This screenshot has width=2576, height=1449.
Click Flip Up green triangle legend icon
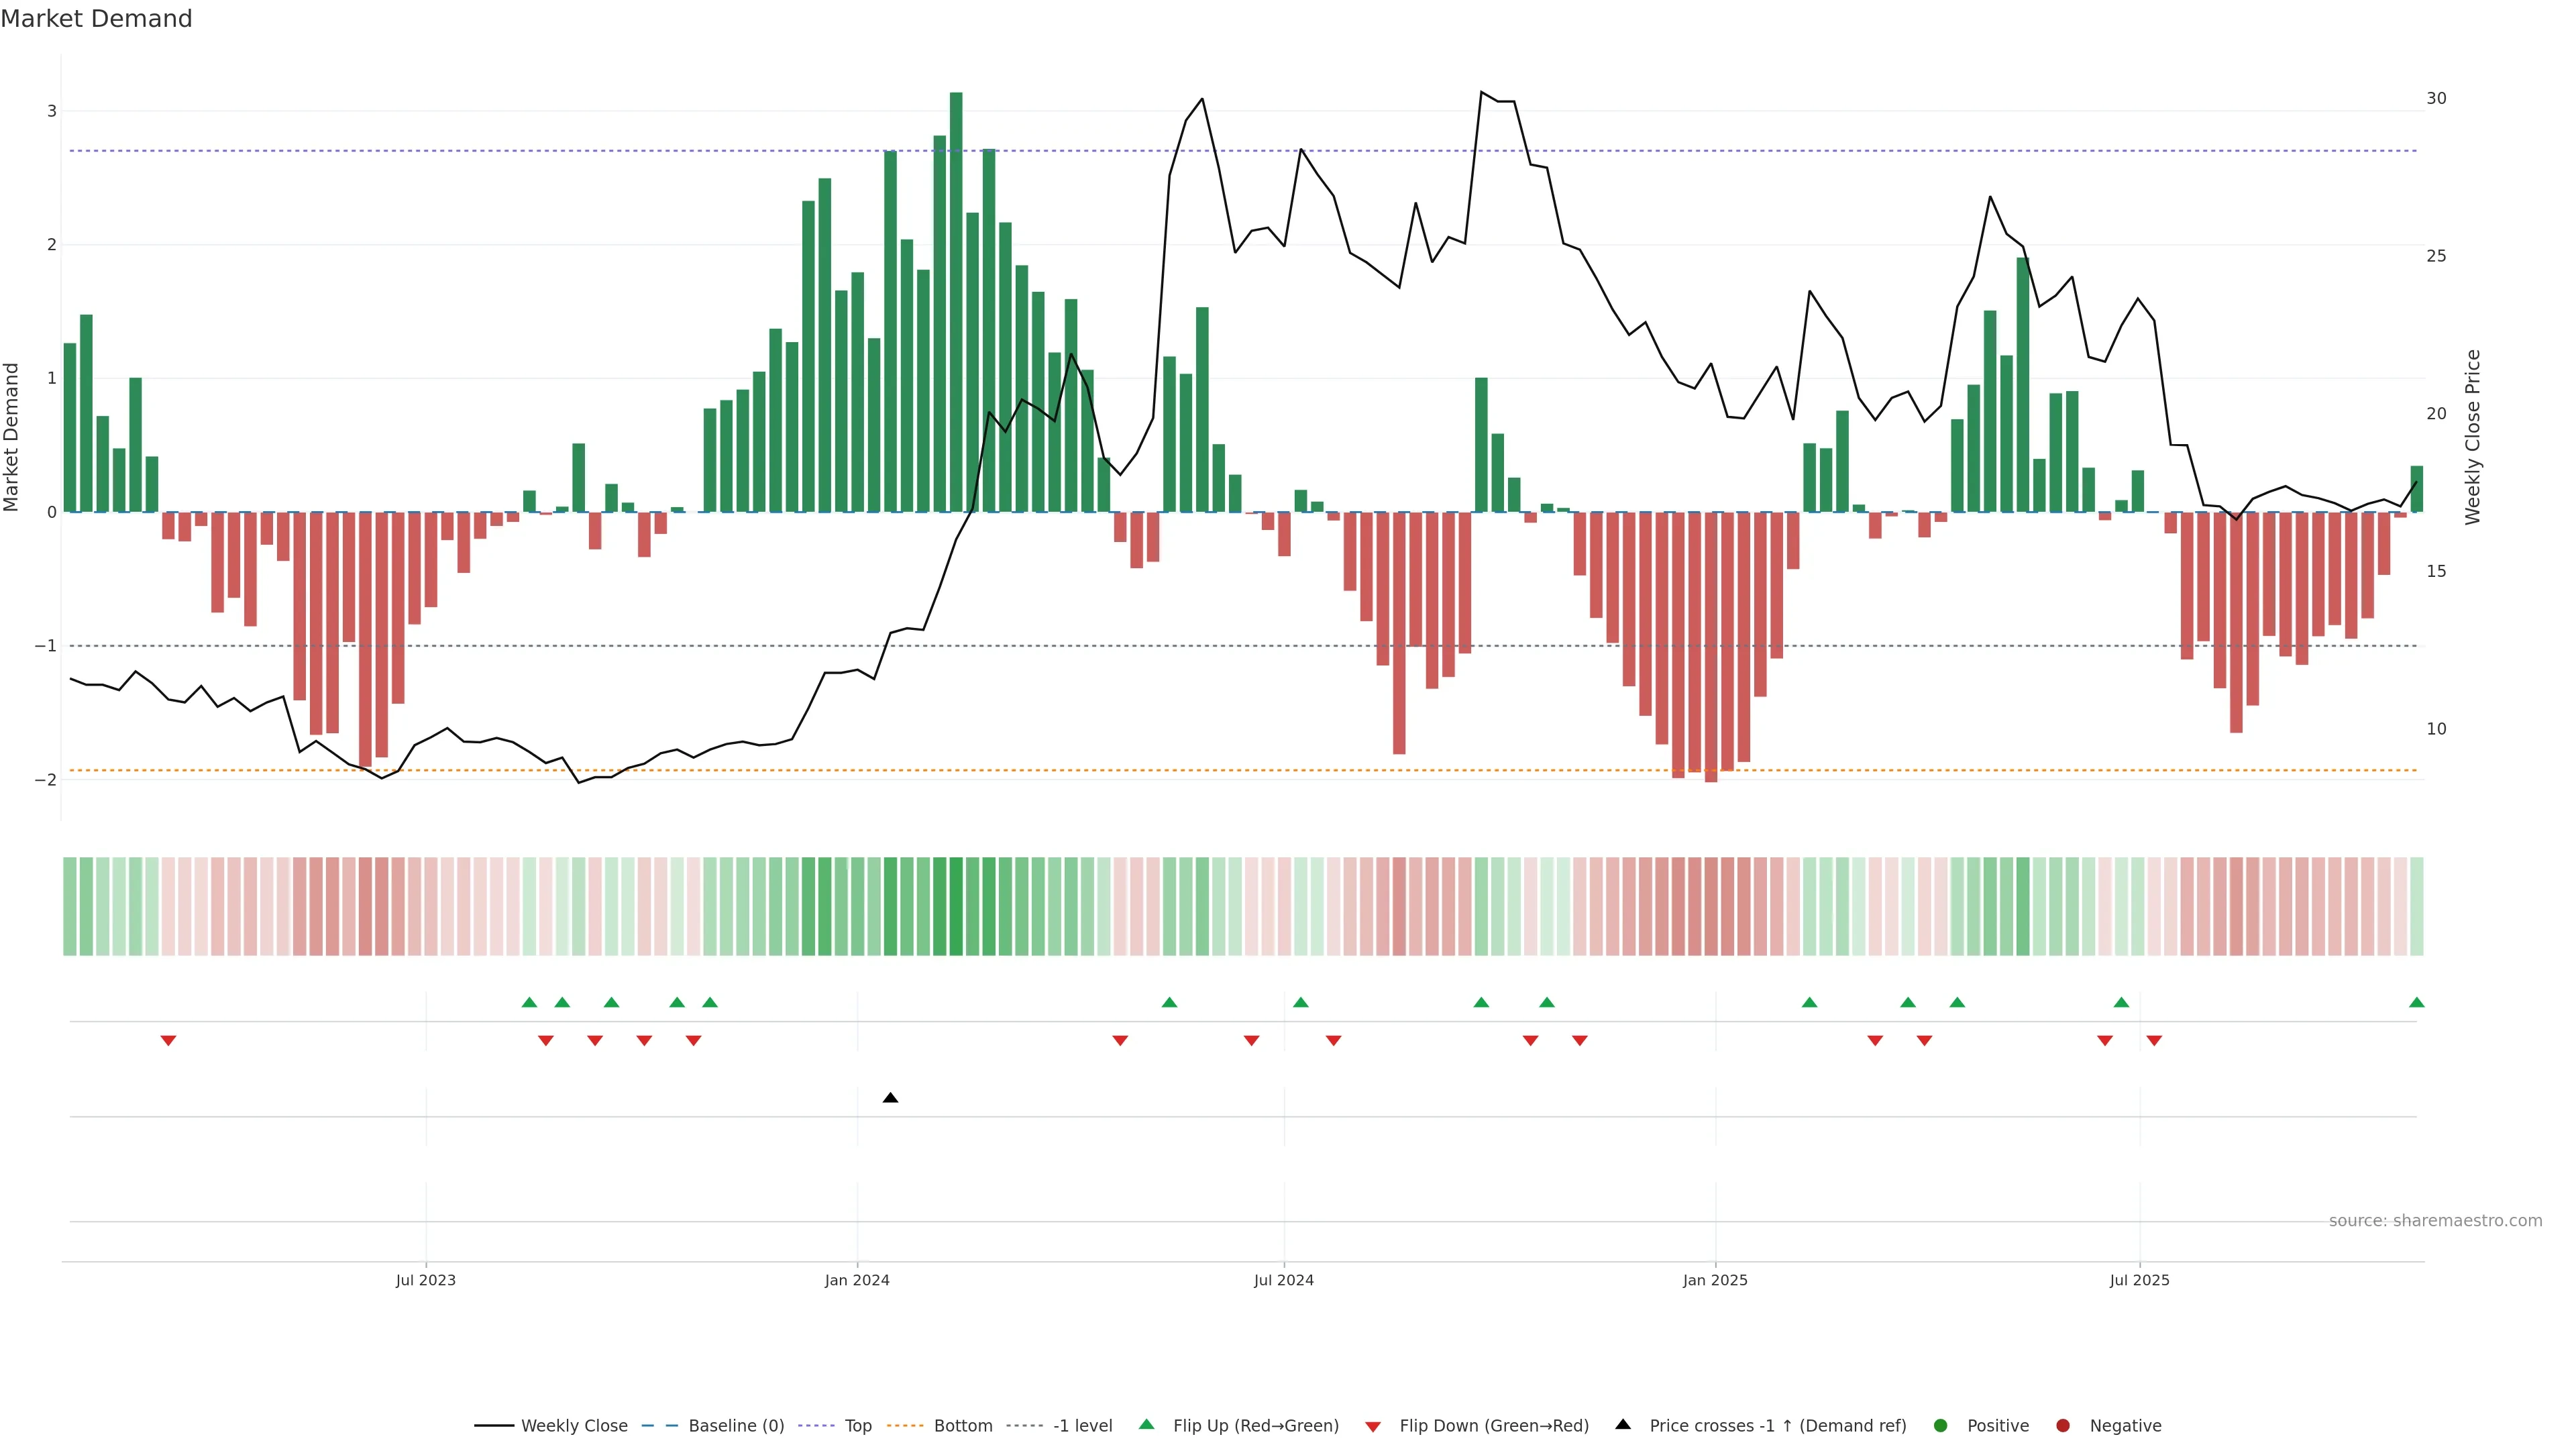1147,1425
